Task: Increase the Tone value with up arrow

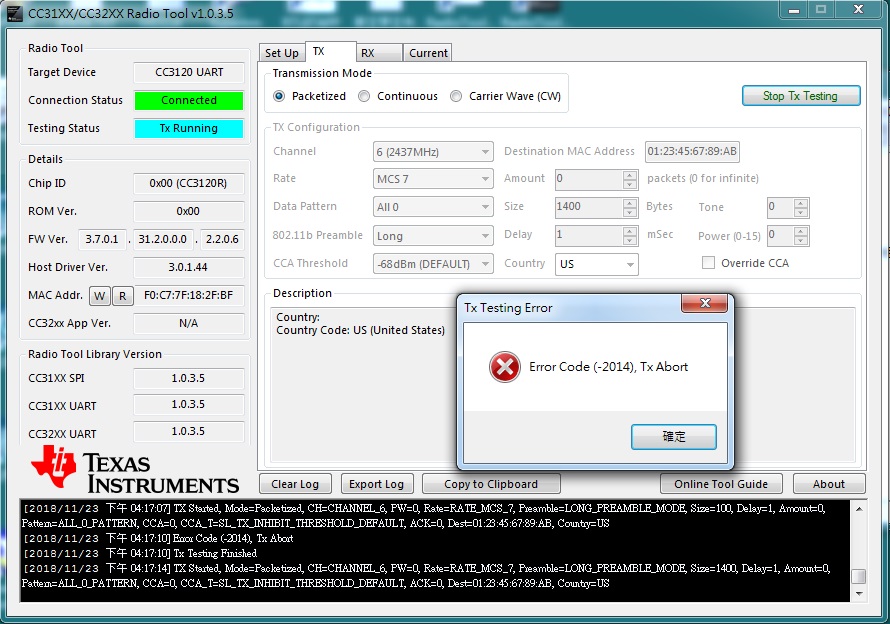Action: [x=801, y=203]
